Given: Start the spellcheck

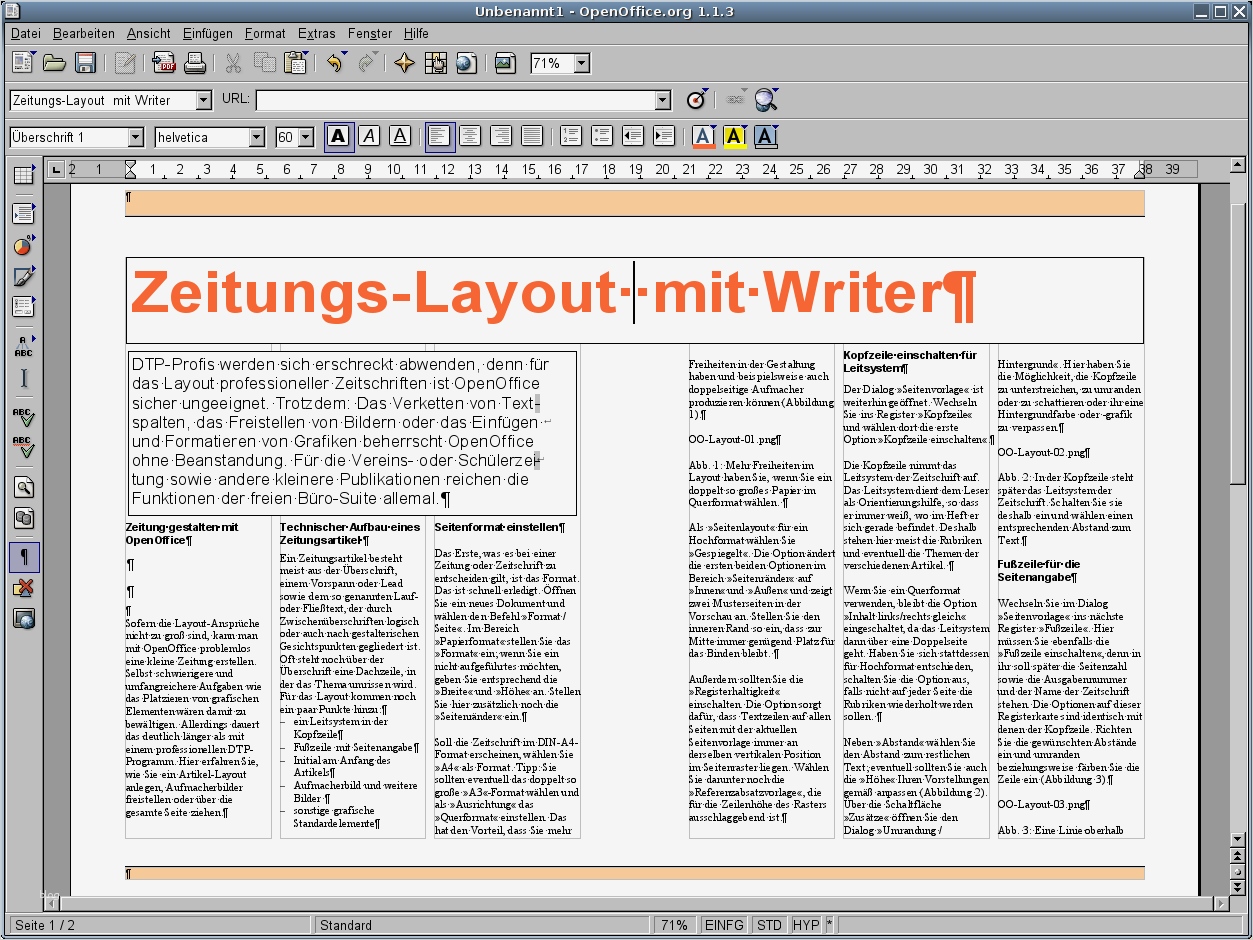Looking at the screenshot, I should click(25, 419).
